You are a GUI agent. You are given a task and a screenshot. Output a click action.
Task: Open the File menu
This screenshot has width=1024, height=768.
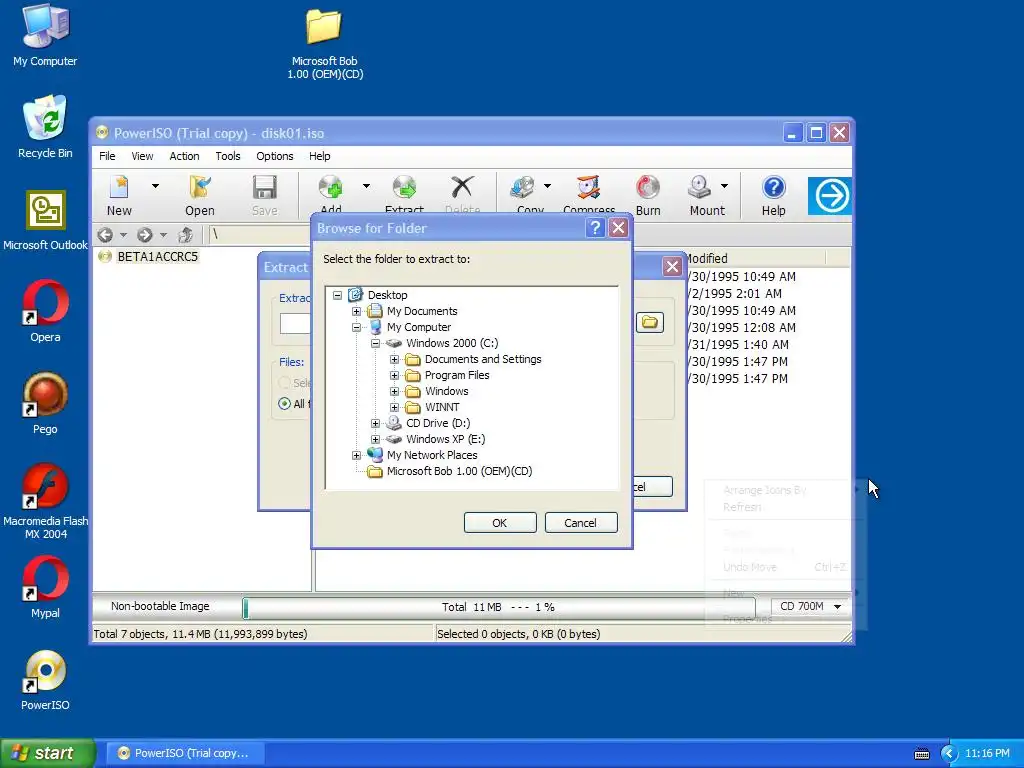point(107,156)
